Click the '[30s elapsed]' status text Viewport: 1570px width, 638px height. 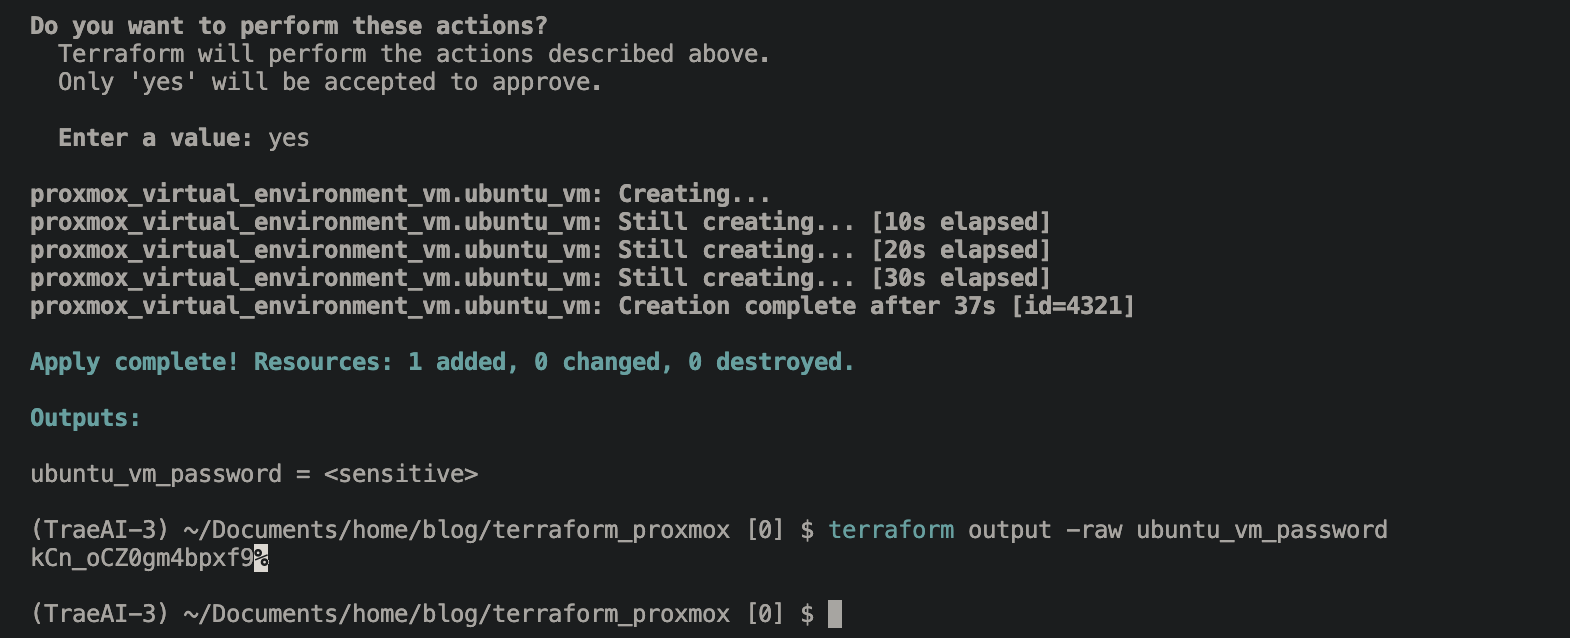click(961, 278)
